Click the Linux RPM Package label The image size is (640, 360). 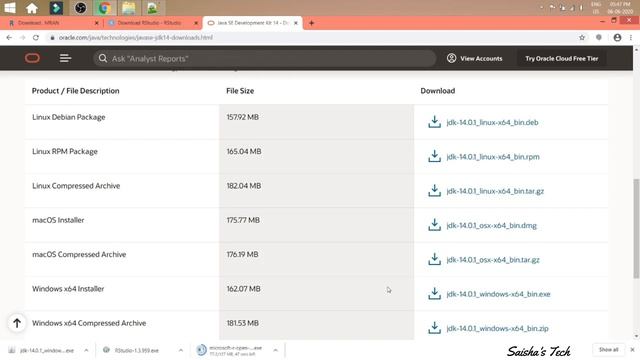[x=65, y=151]
